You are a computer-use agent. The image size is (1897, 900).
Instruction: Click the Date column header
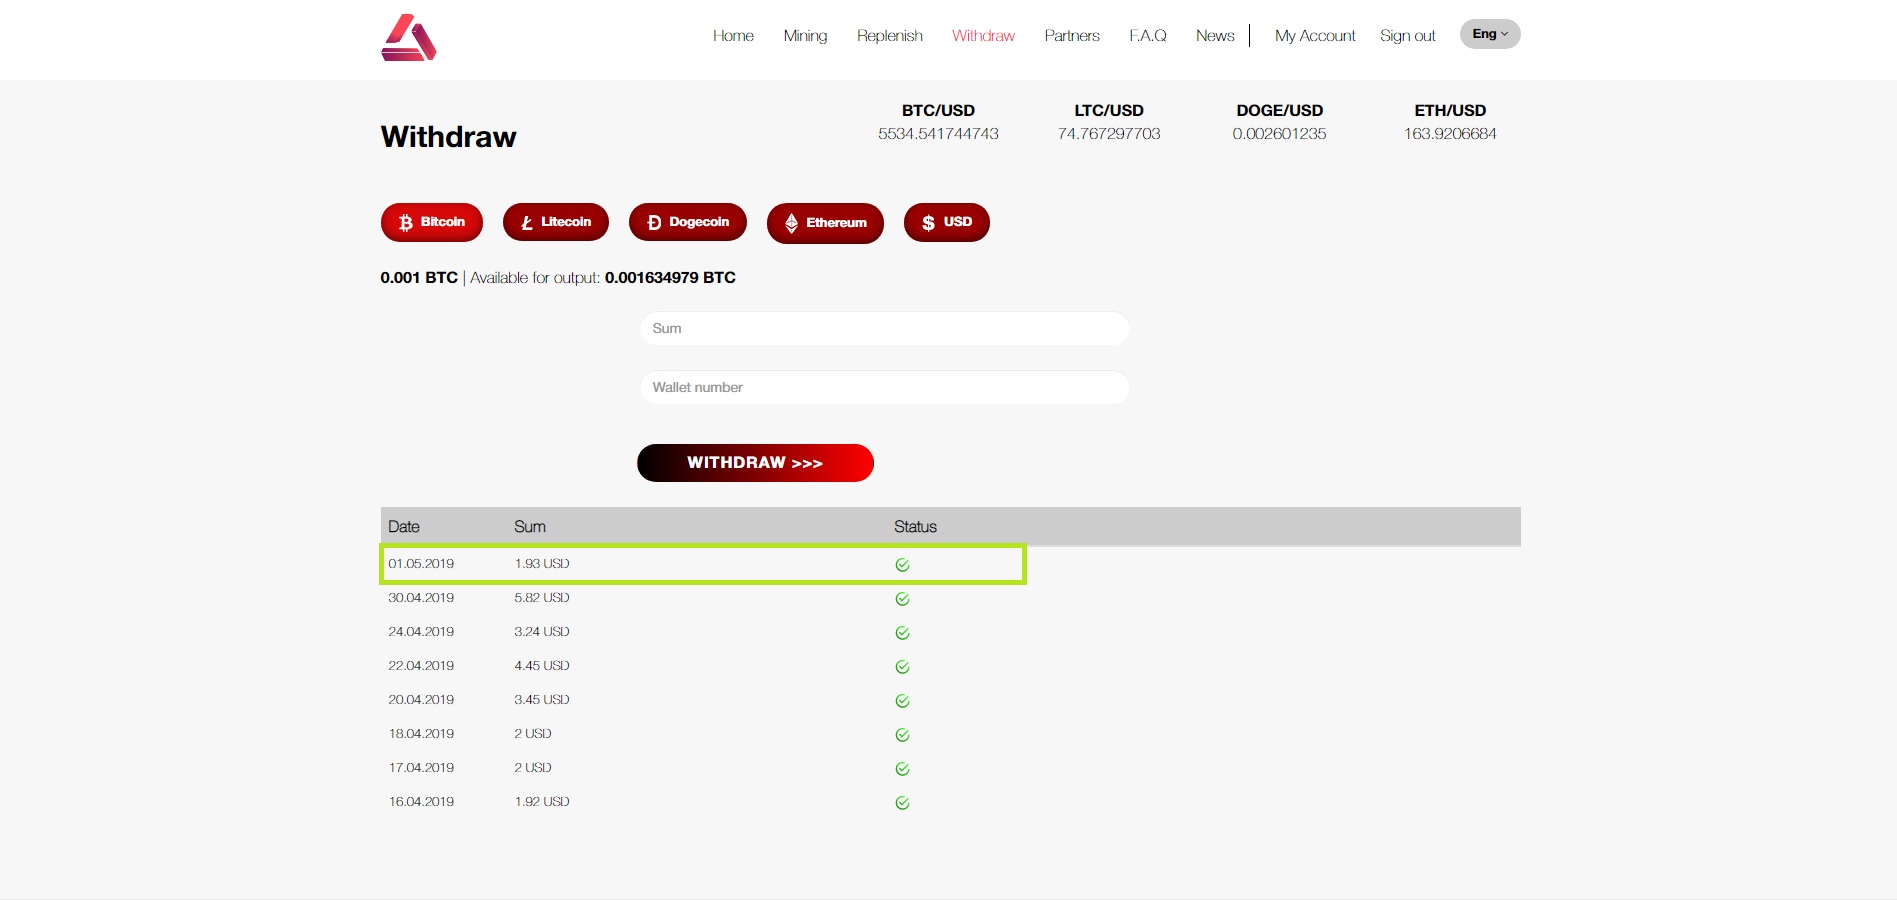404,527
